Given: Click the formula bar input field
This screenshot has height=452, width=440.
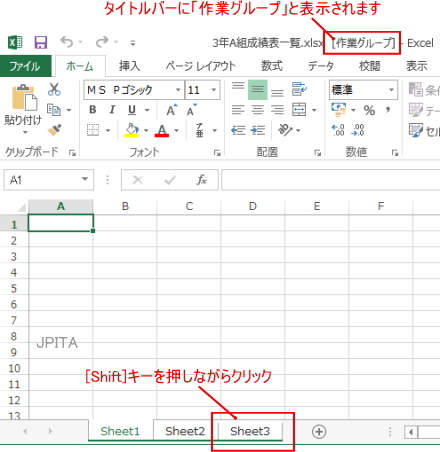Looking at the screenshot, I should (x=331, y=180).
